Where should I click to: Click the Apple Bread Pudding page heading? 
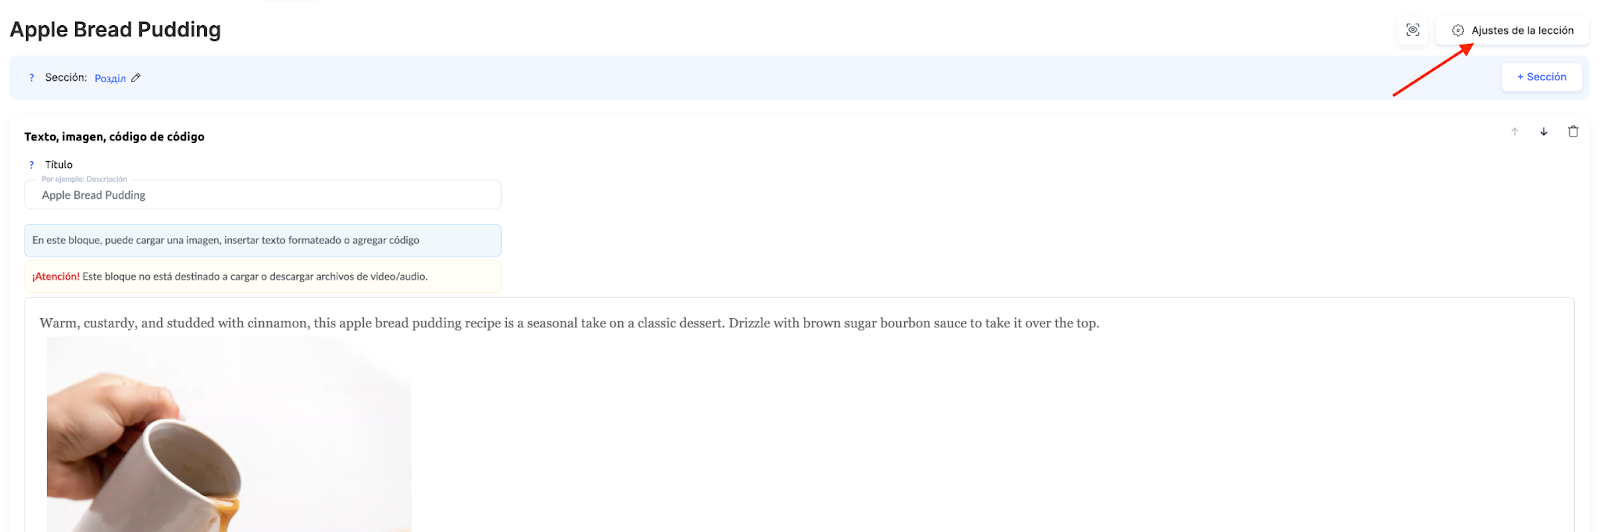(115, 30)
